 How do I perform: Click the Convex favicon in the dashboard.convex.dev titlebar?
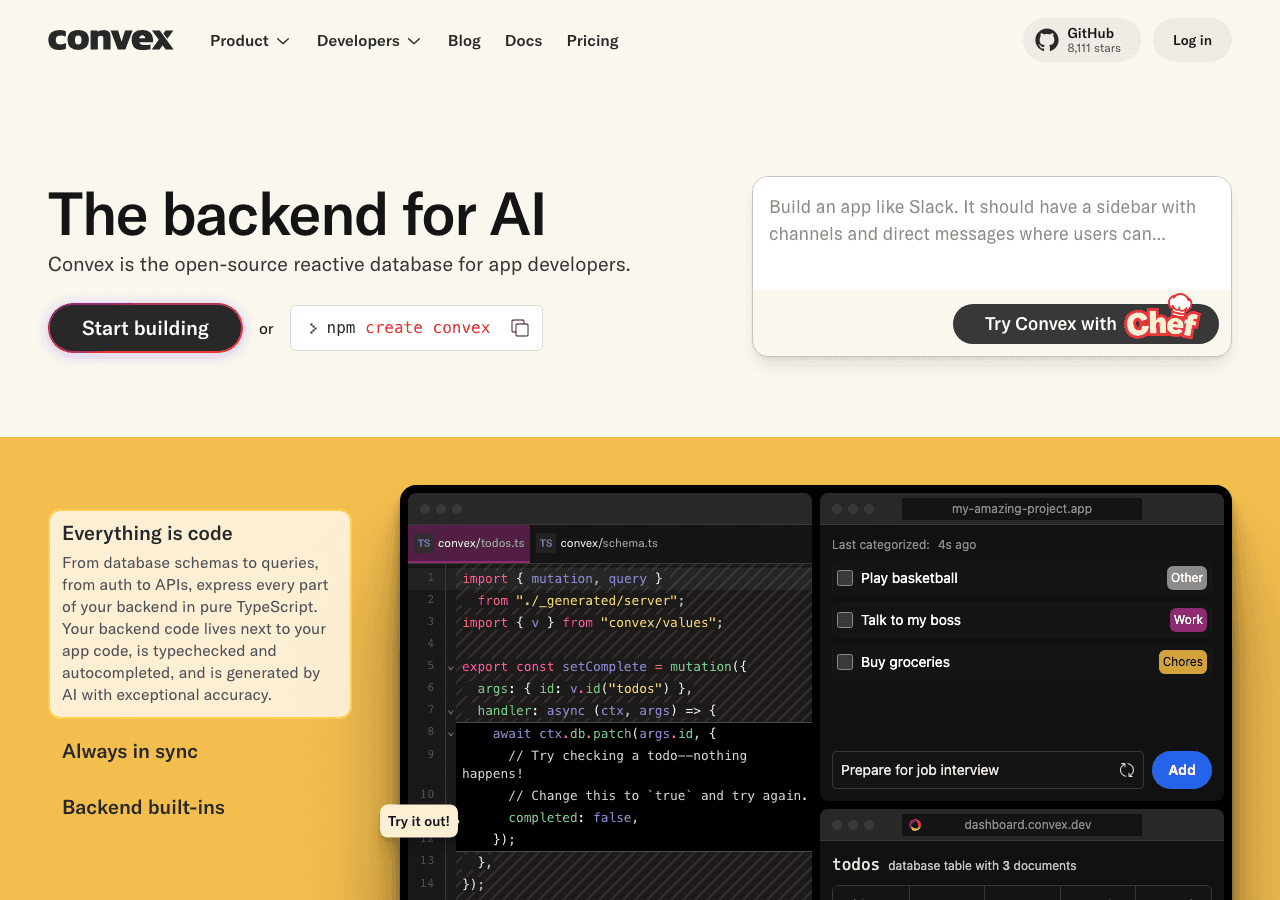tap(915, 825)
